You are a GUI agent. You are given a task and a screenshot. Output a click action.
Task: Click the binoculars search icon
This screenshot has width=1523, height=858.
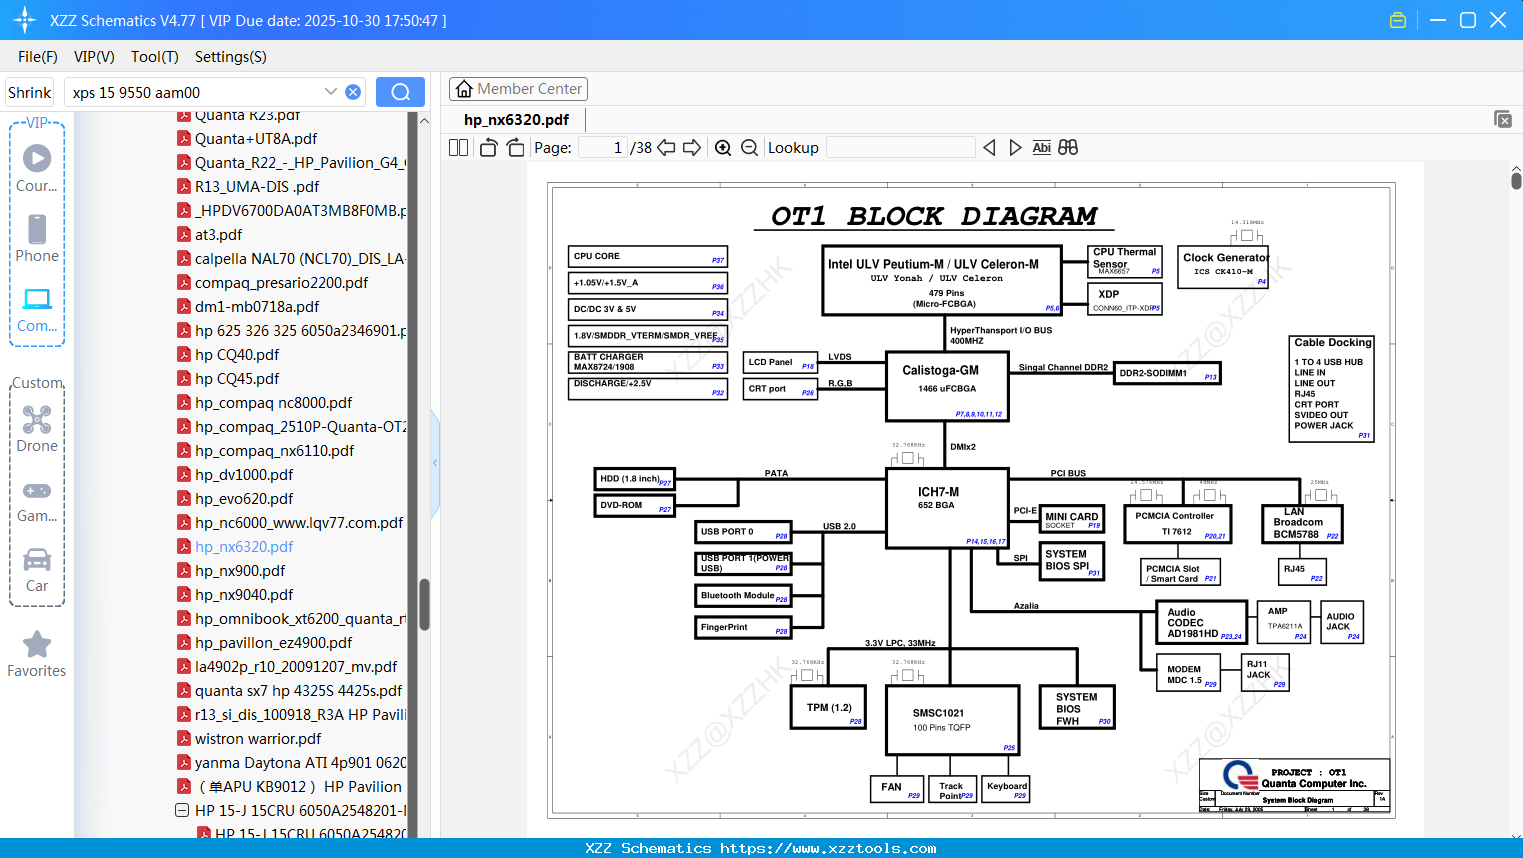[1068, 147]
